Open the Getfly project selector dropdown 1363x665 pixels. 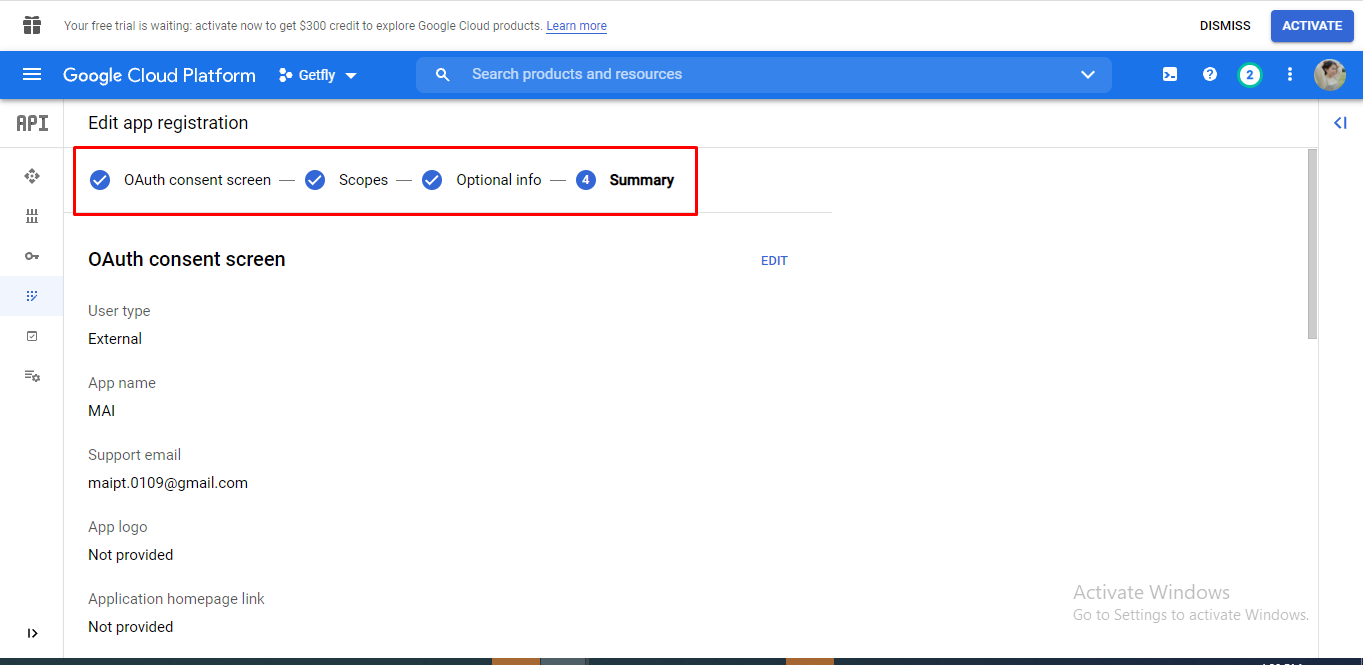coord(317,75)
